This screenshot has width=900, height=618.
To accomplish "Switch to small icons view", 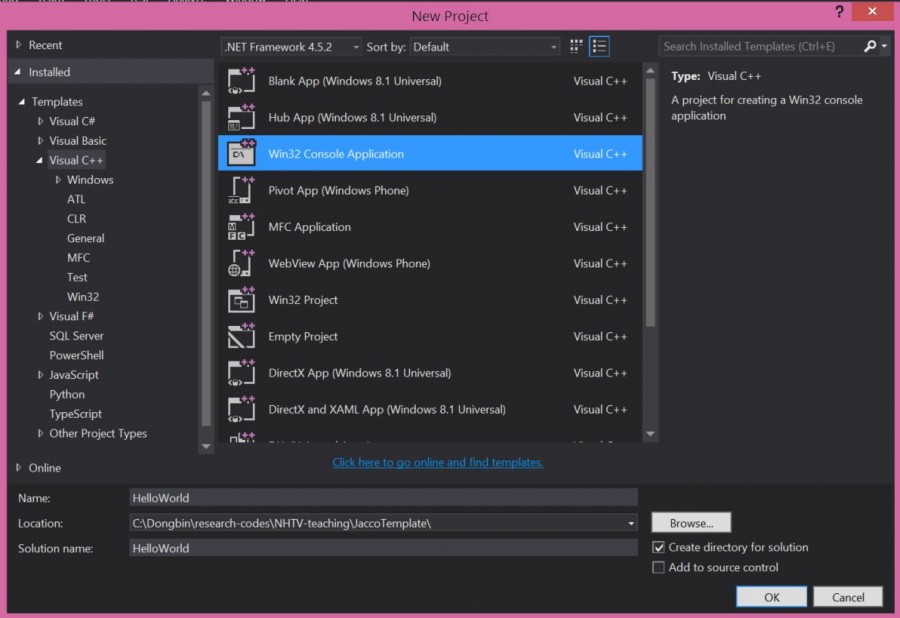I will (576, 46).
